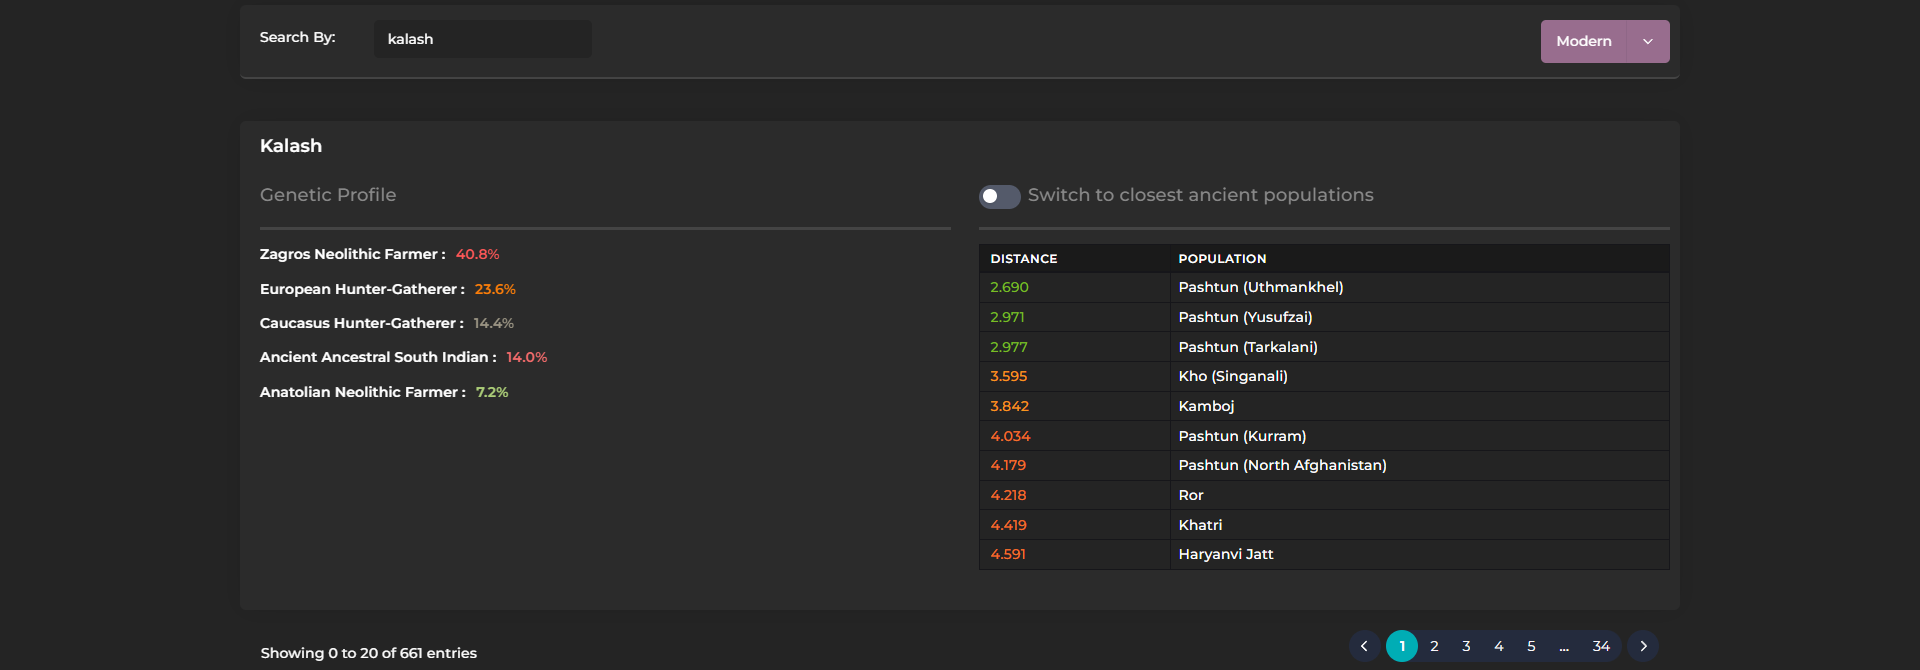Click the Modern button
This screenshot has width=1920, height=670.
click(1584, 42)
